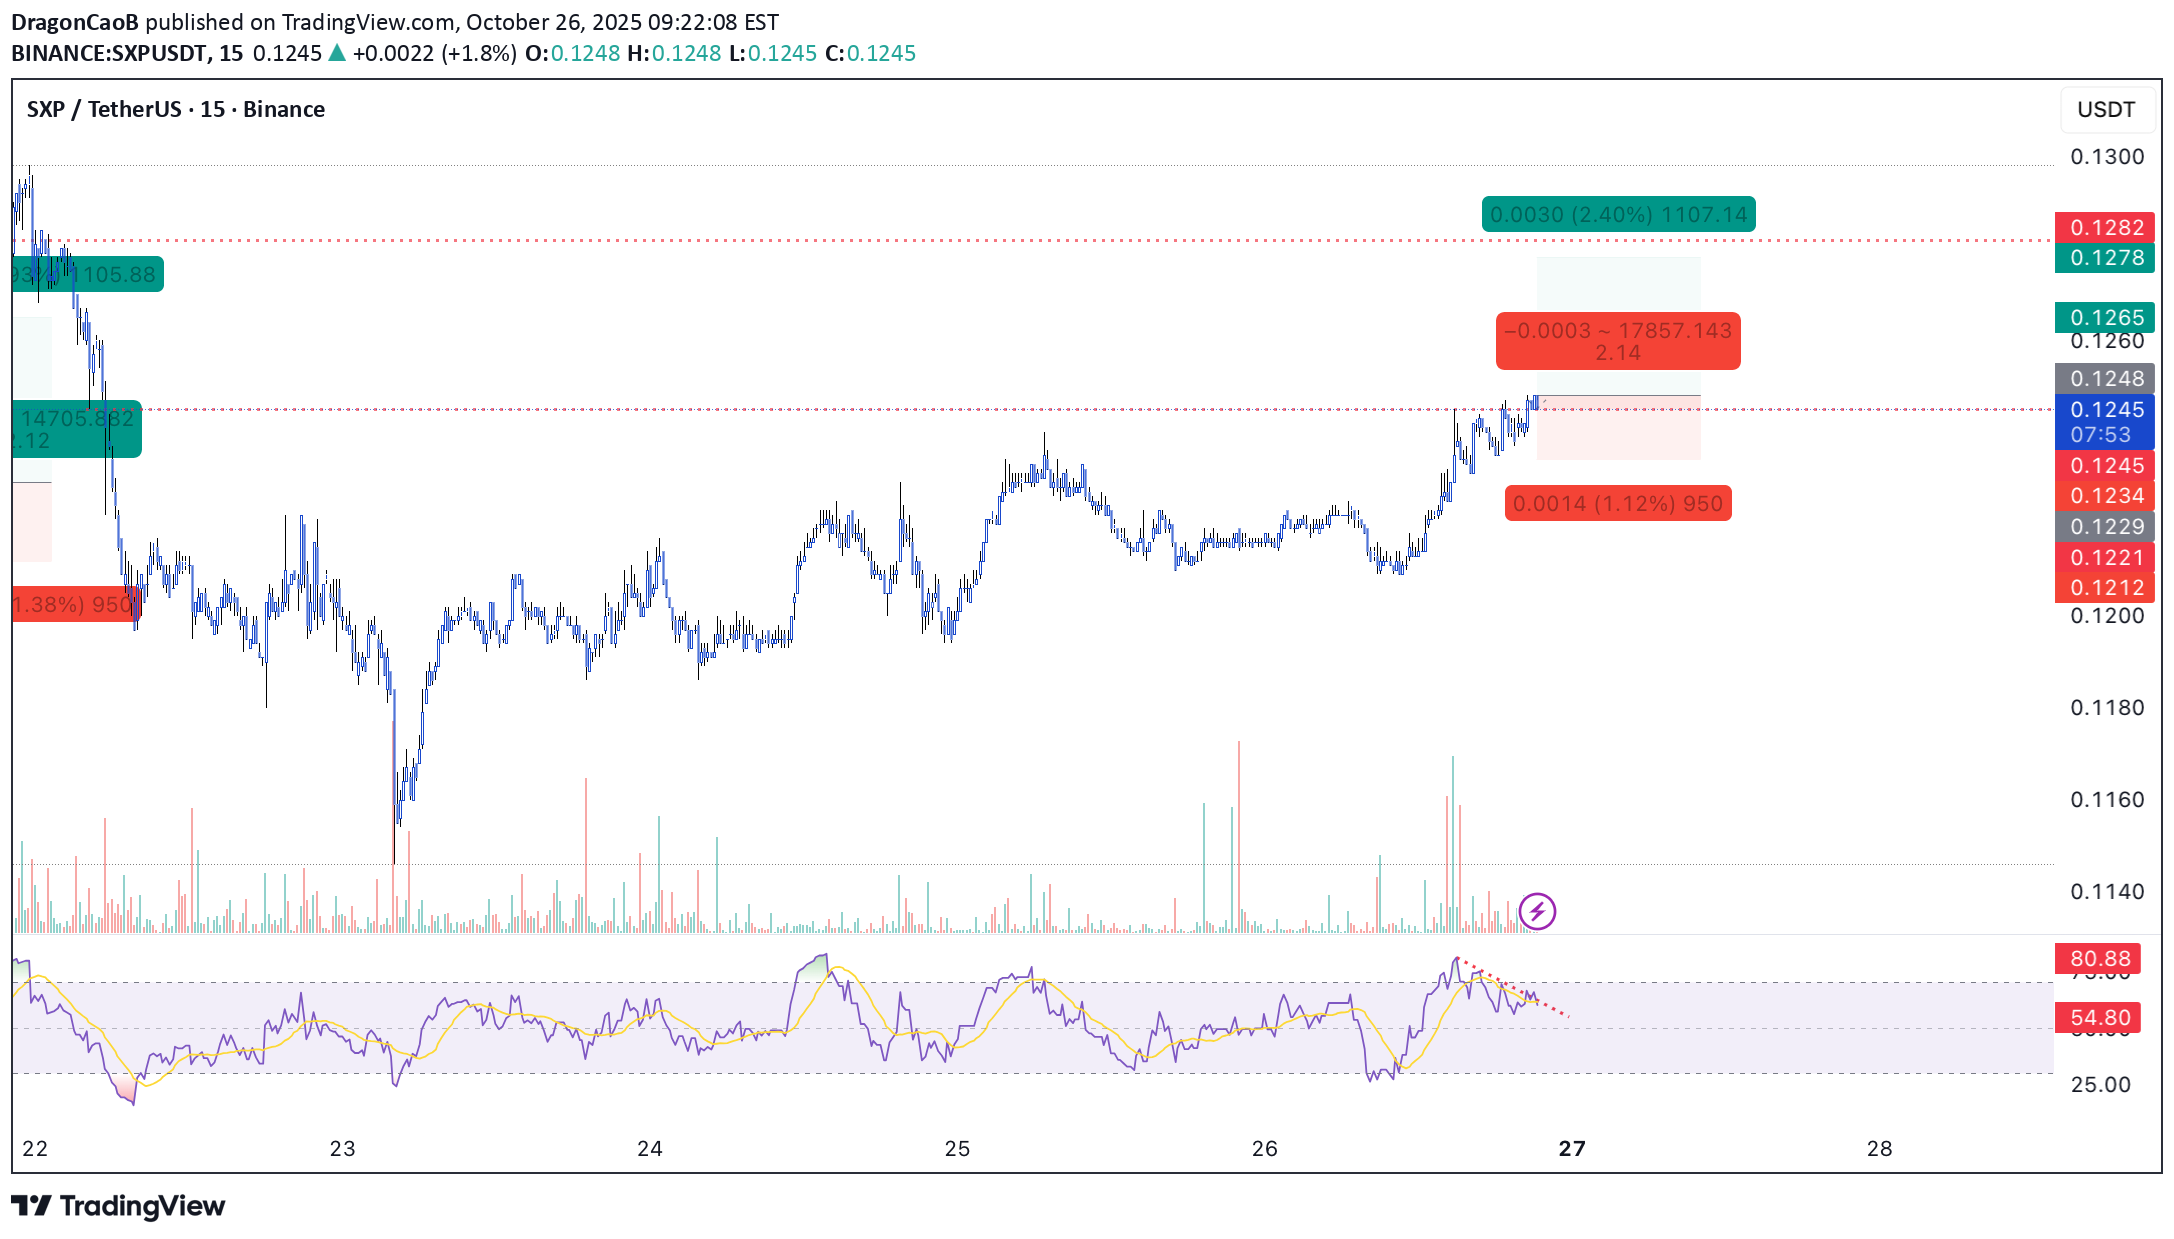The width and height of the screenshot is (2174, 1239).
Task: Click the red 0.1212 price label
Action: tap(2105, 588)
